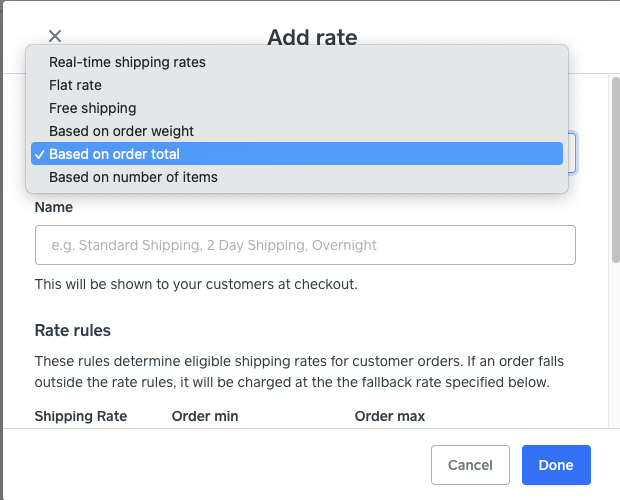Click the rate type select box edge

pyautogui.click(x=572, y=154)
